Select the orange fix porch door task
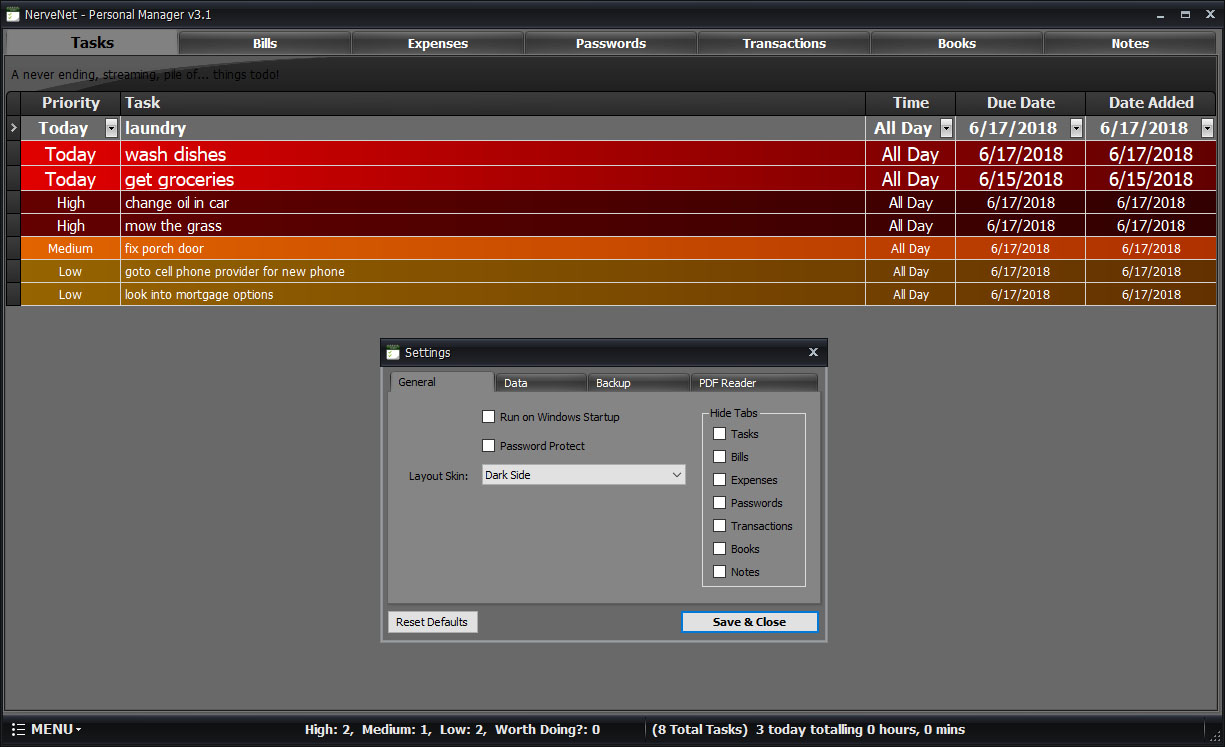Image resolution: width=1225 pixels, height=747 pixels. [164, 249]
